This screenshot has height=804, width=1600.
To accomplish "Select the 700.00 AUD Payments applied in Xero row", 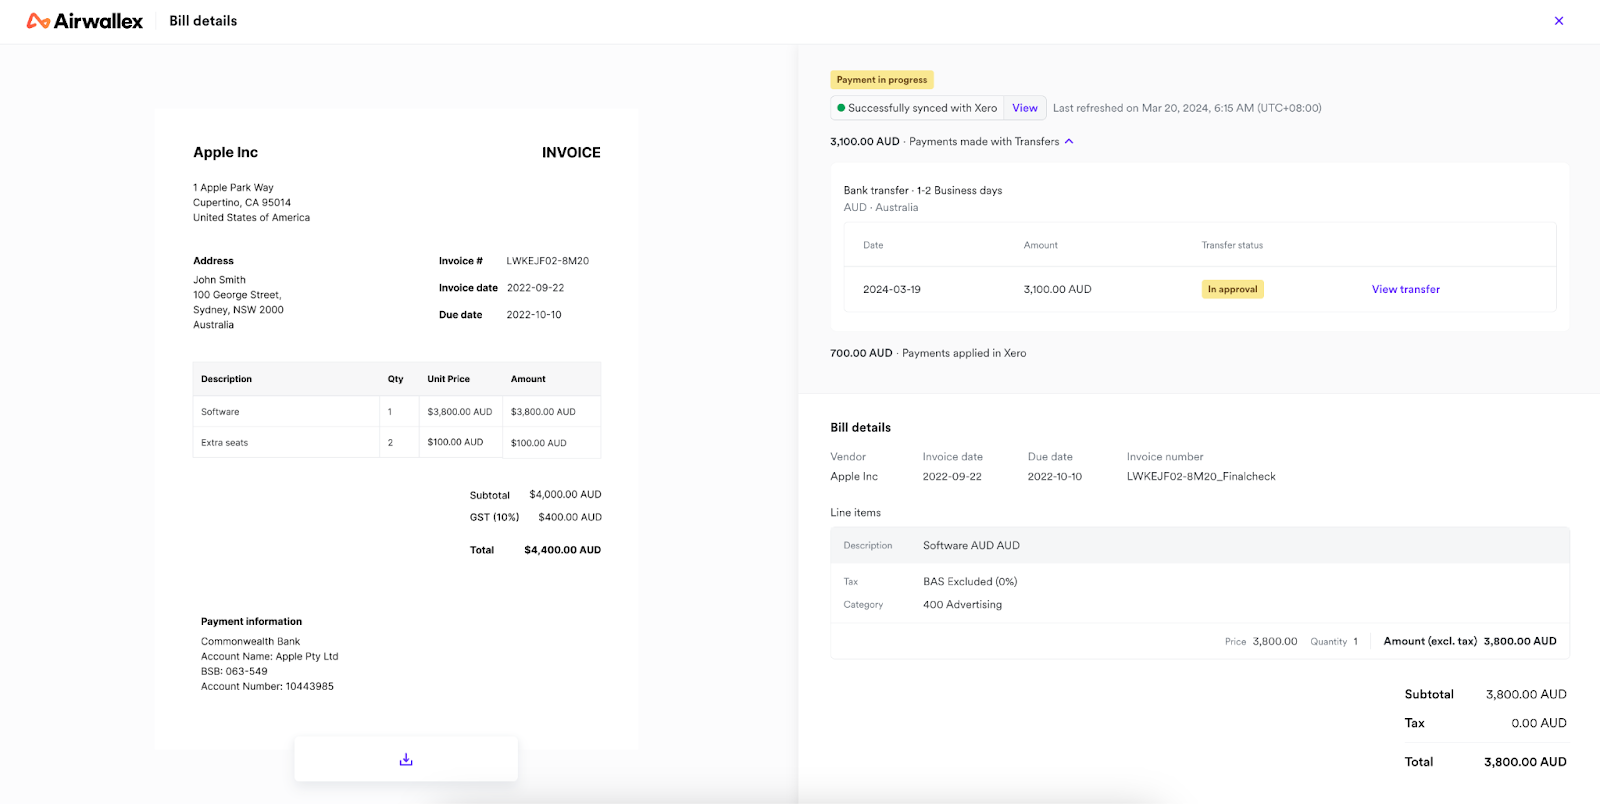I will [x=927, y=353].
